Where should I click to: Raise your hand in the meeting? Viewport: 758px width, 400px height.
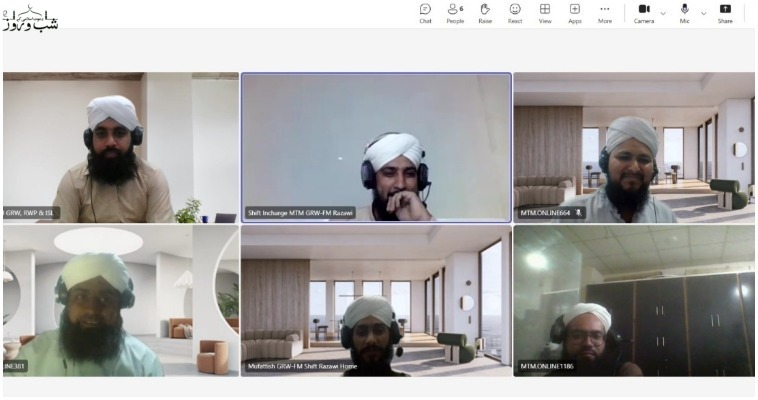485,12
